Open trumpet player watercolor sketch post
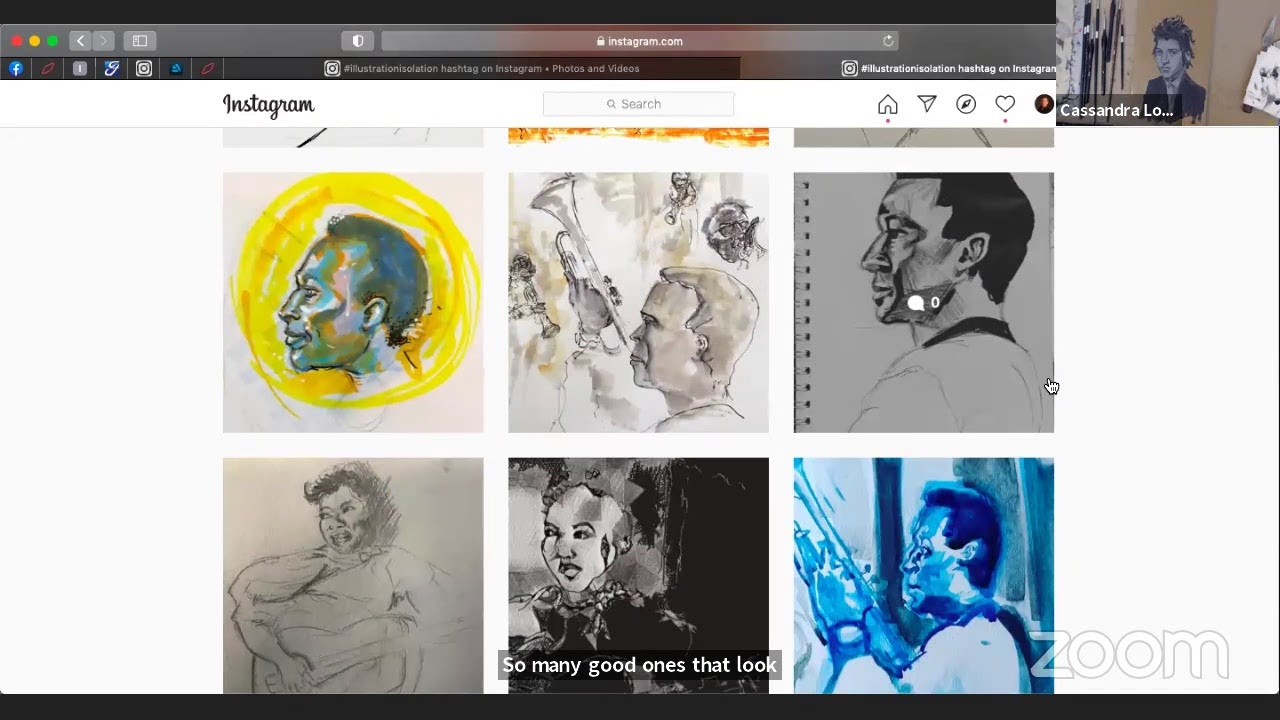1280x720 pixels. 638,302
